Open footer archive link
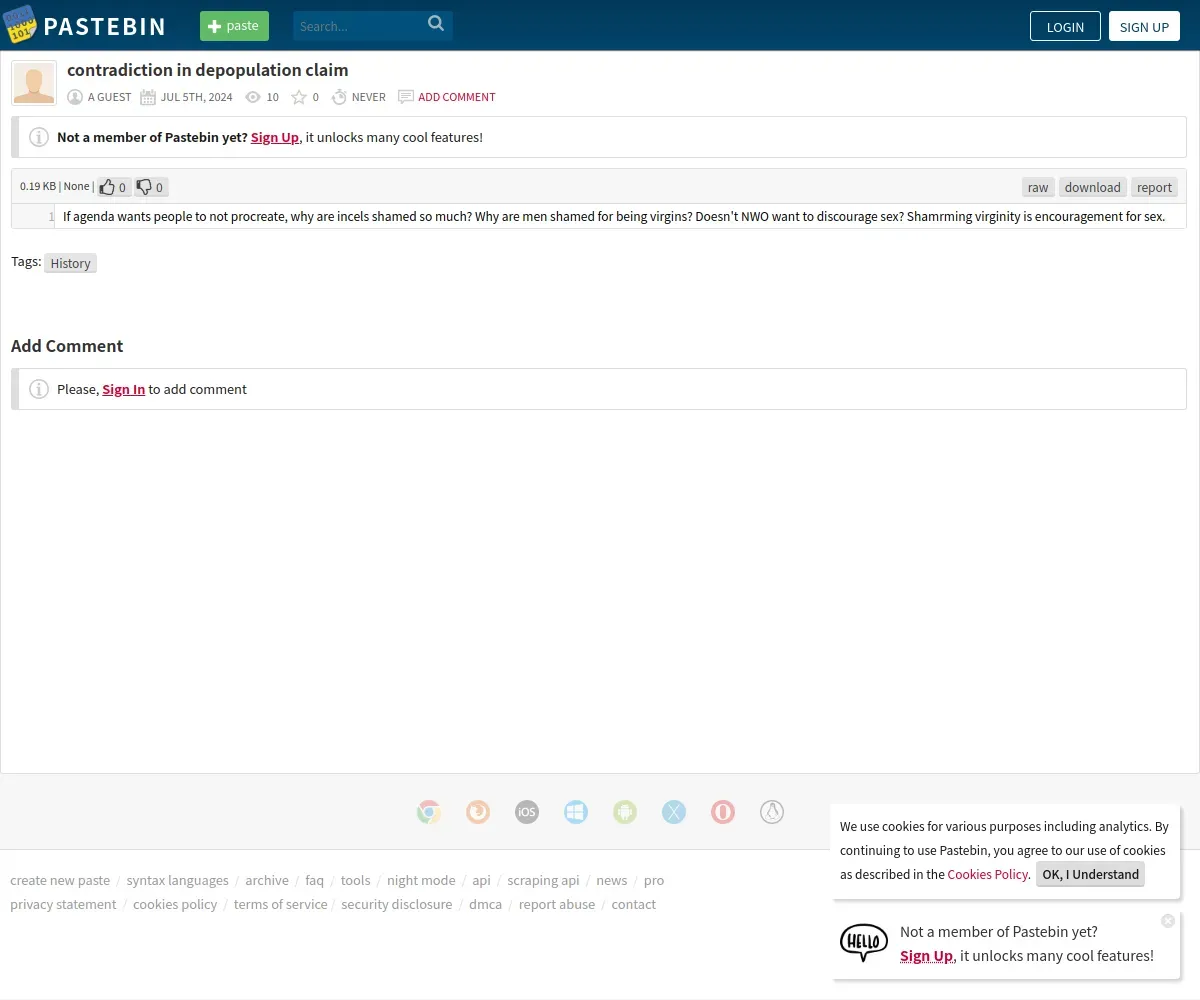Image resolution: width=1200 pixels, height=1000 pixels. pyautogui.click(x=267, y=880)
